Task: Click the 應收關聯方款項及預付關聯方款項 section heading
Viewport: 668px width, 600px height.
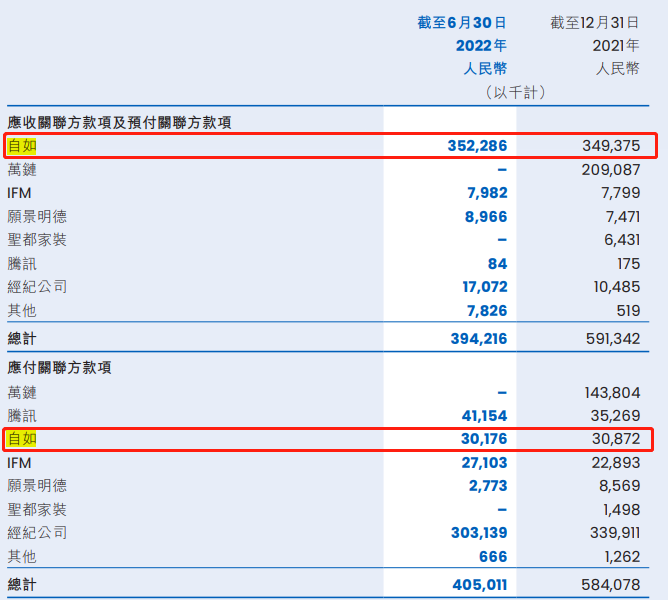Action: coord(119,122)
